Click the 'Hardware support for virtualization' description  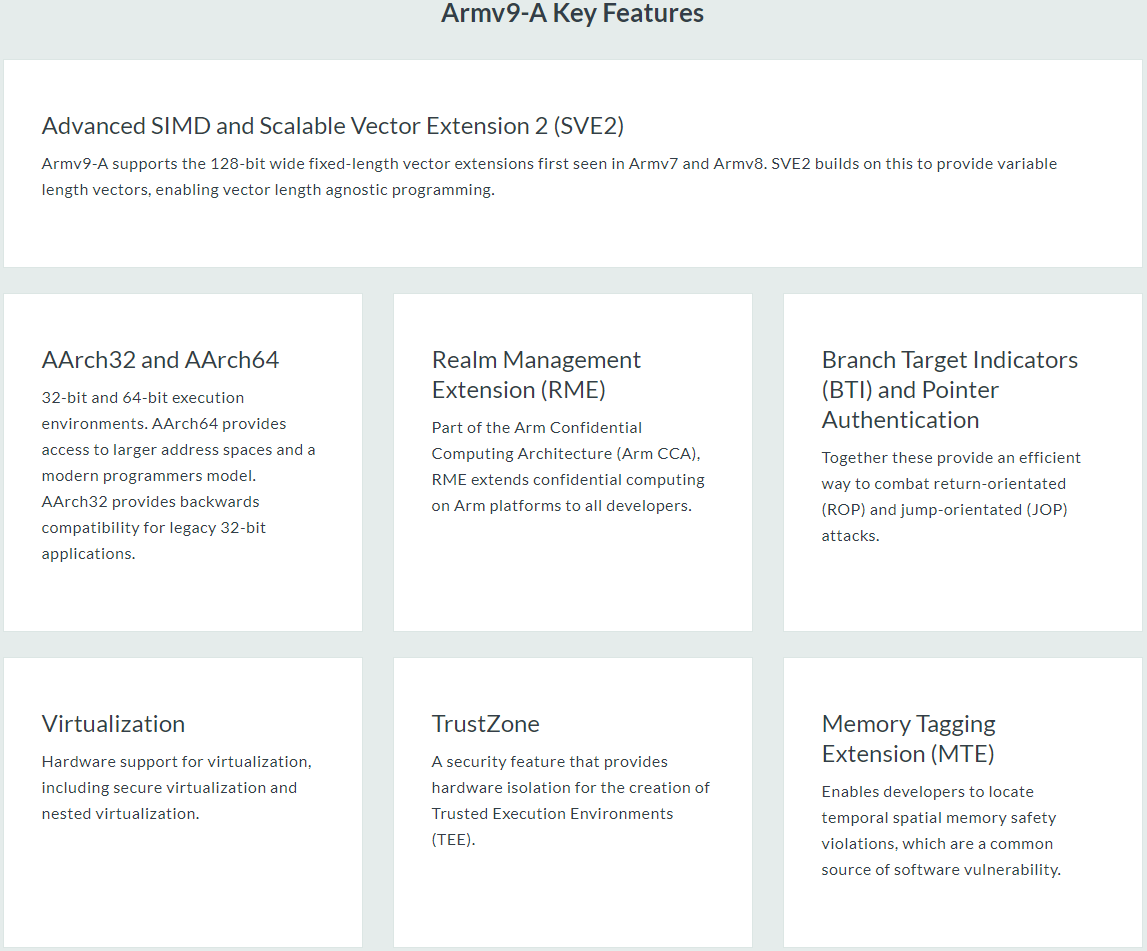pos(176,788)
